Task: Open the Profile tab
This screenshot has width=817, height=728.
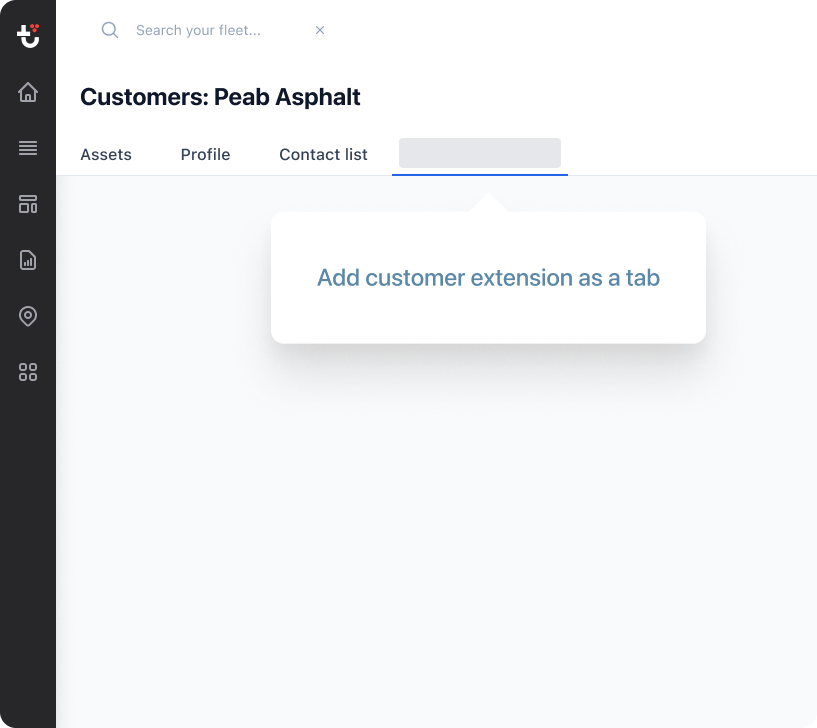Action: (205, 155)
